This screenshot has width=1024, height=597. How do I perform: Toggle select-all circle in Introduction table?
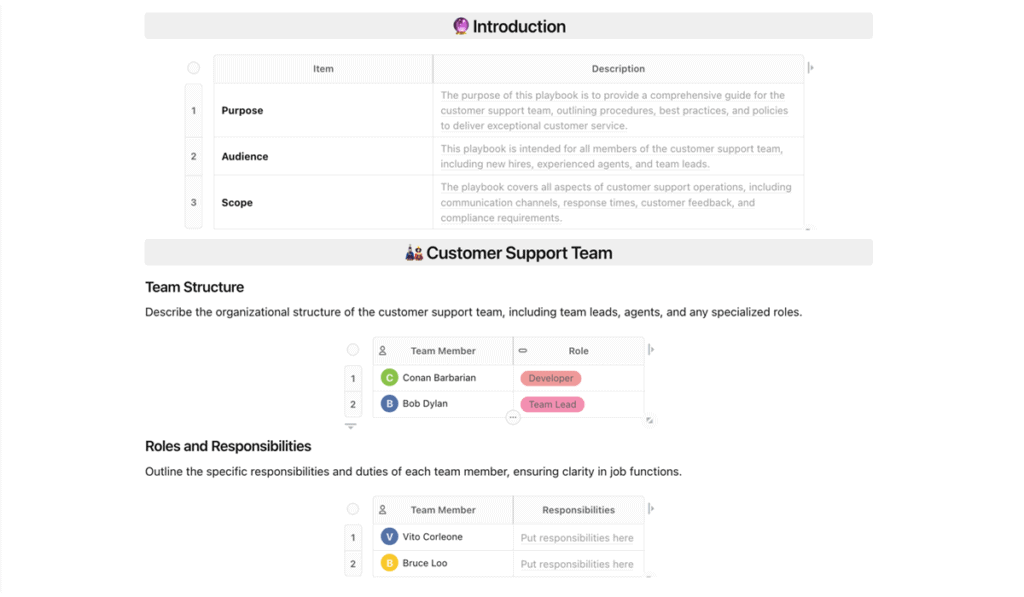click(x=193, y=68)
